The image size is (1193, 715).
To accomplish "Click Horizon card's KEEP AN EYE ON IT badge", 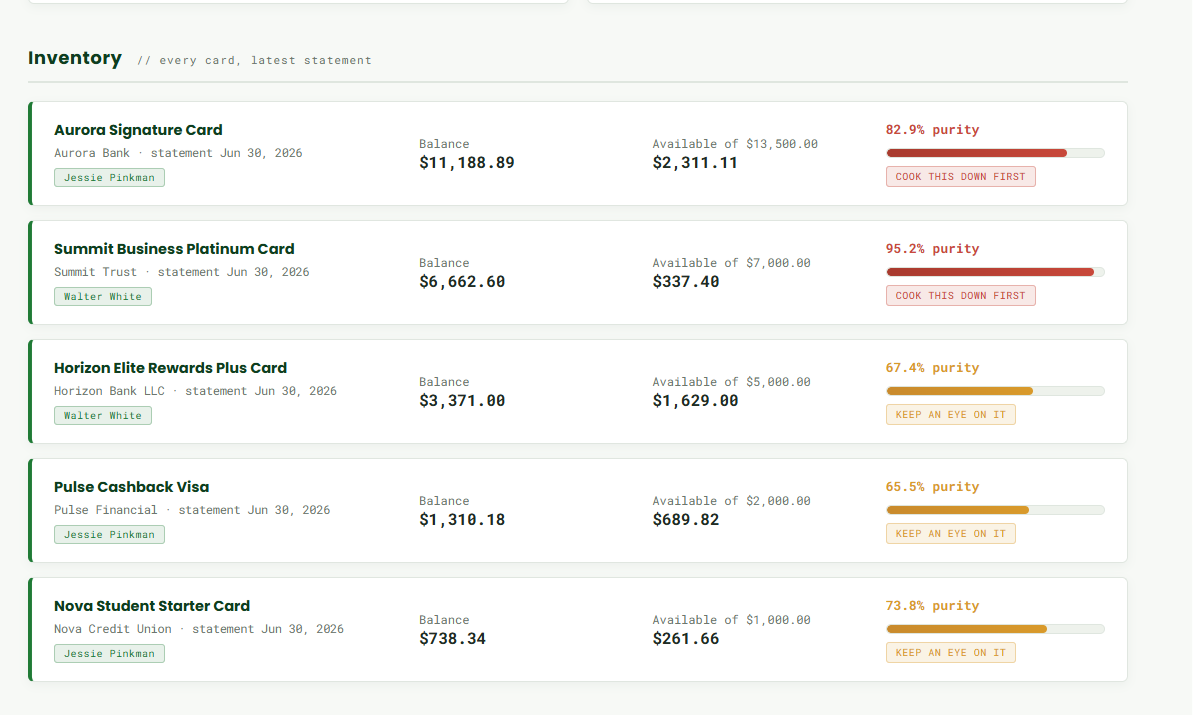I will click(x=950, y=415).
